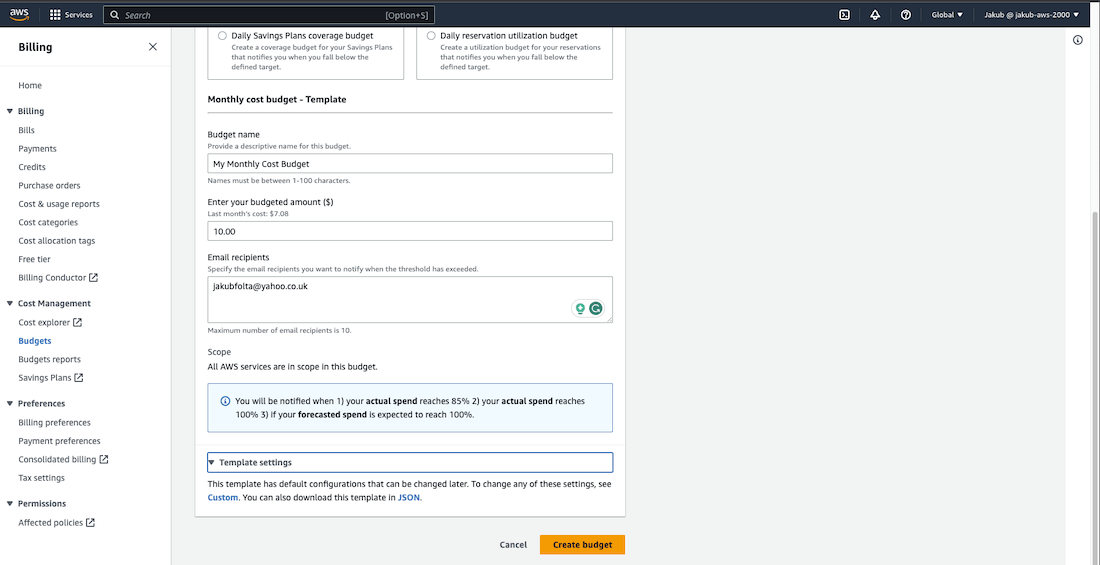Click the Create budget button

582,545
